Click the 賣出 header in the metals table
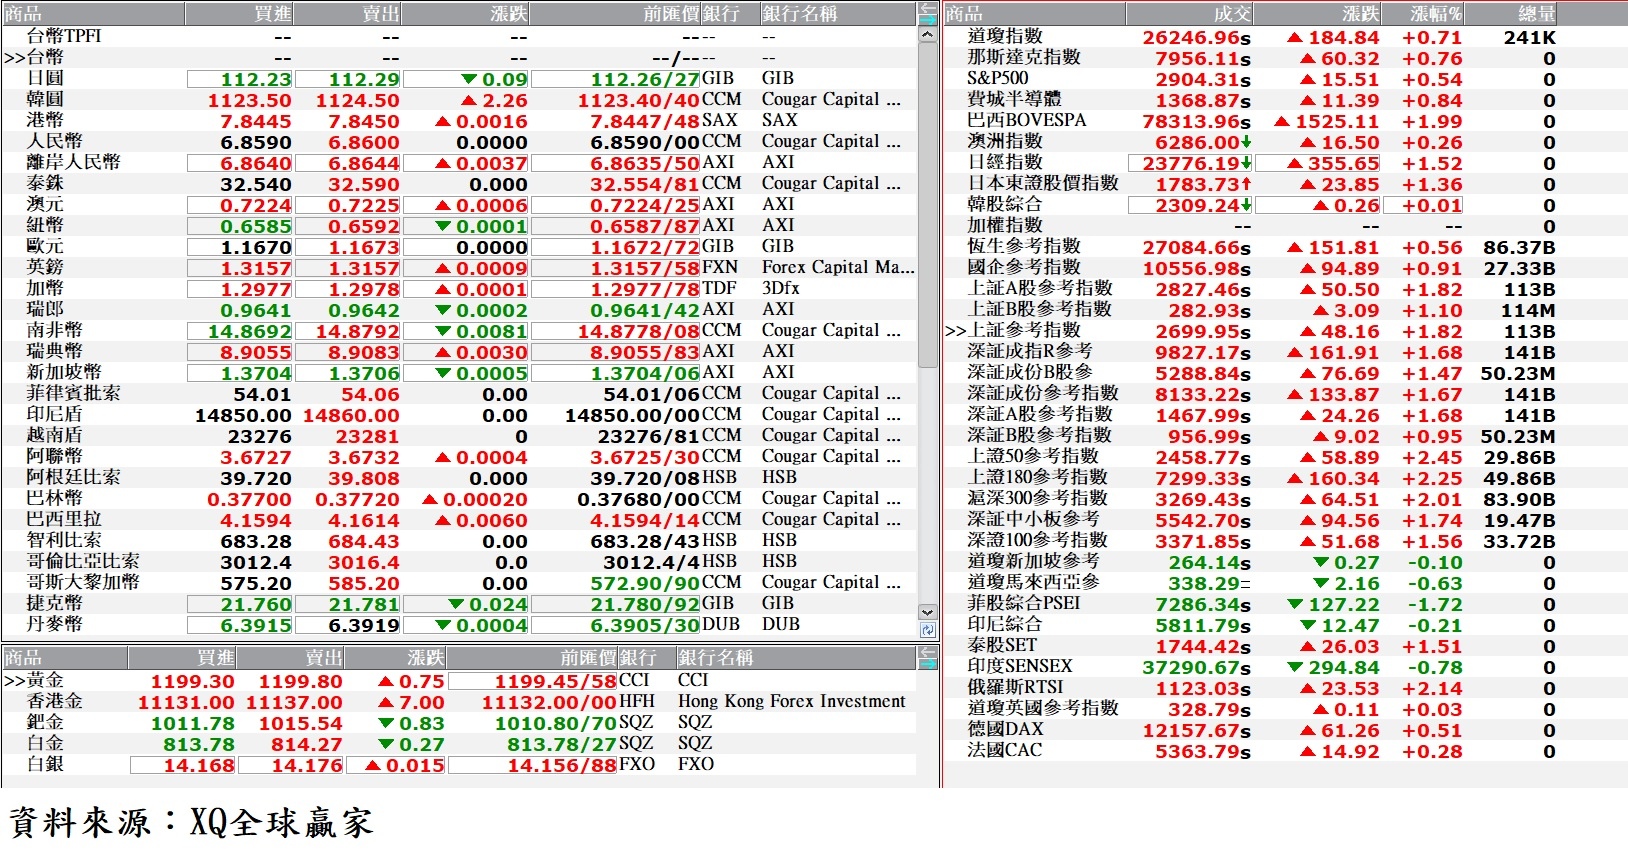 (290, 658)
